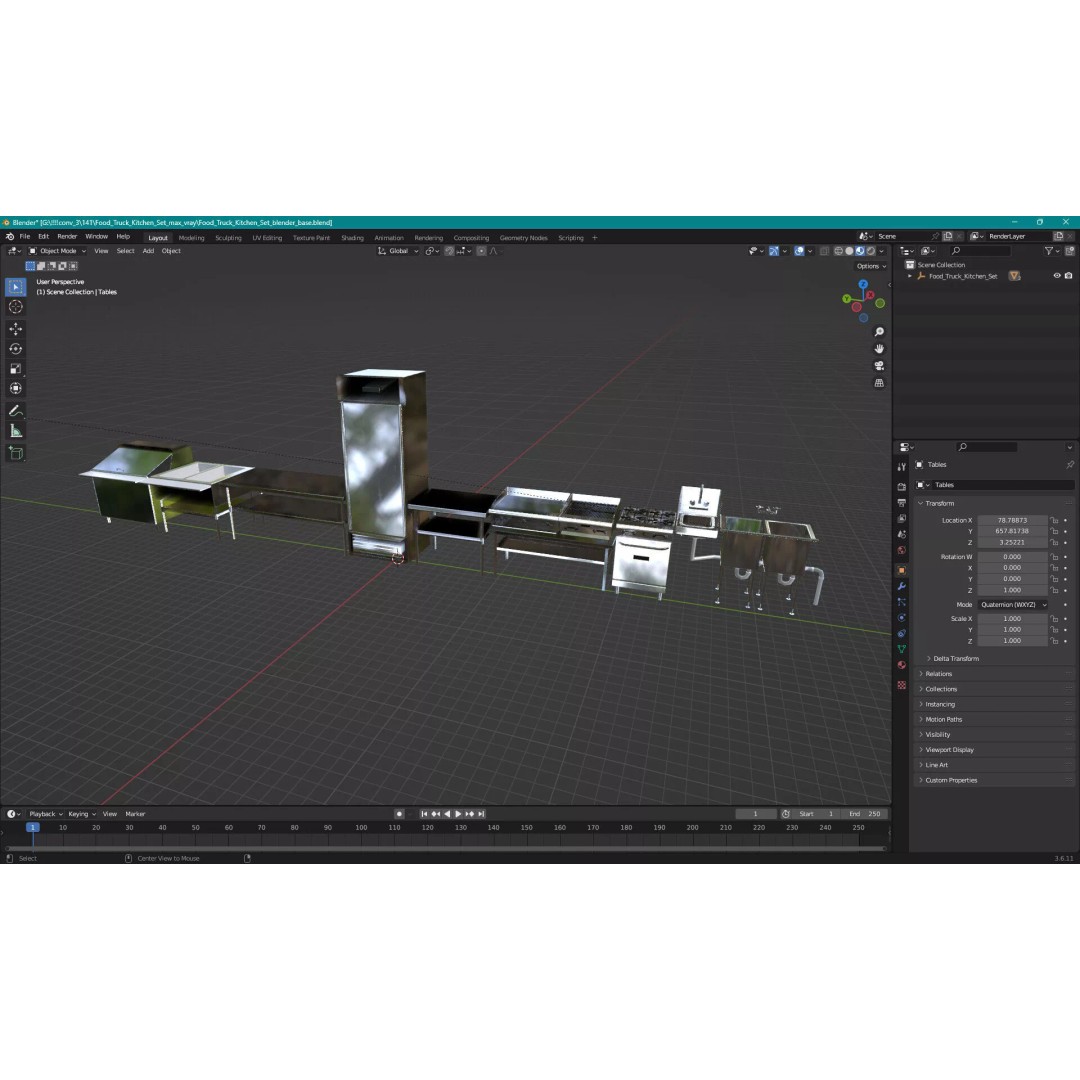Open the Particles properties tab

[902, 602]
